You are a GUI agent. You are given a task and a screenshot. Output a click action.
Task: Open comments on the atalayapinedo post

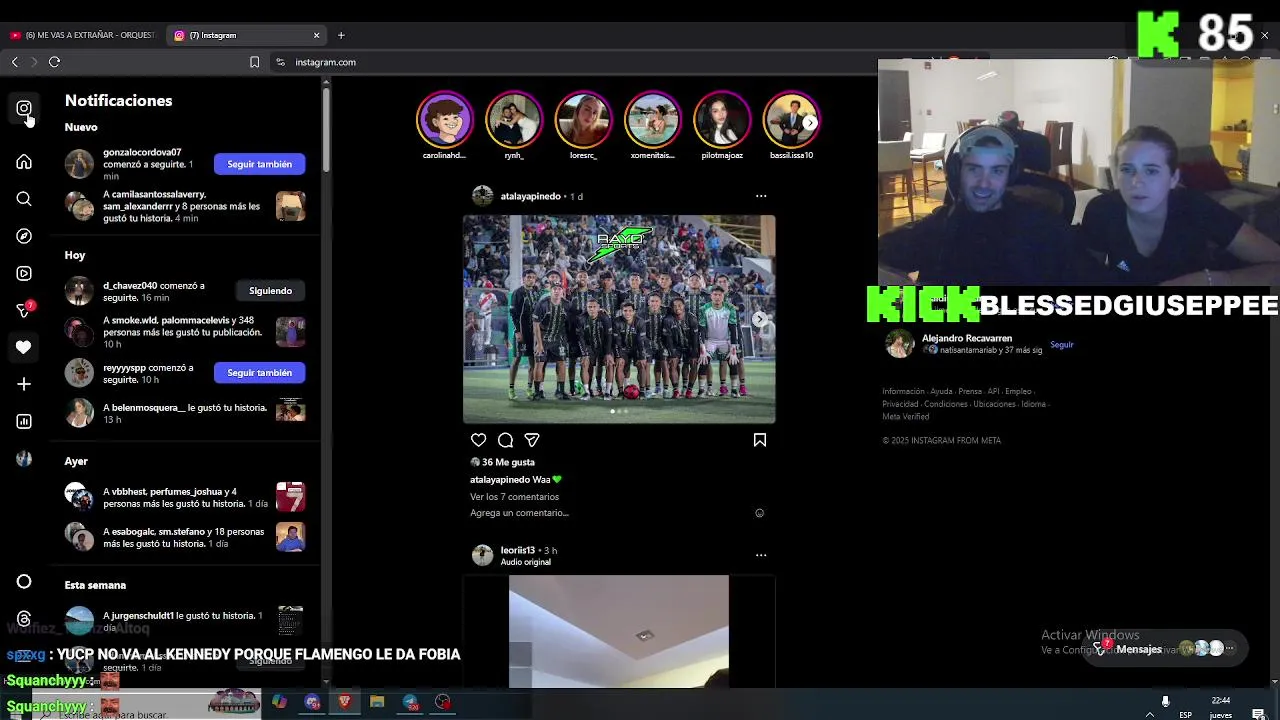click(x=505, y=440)
